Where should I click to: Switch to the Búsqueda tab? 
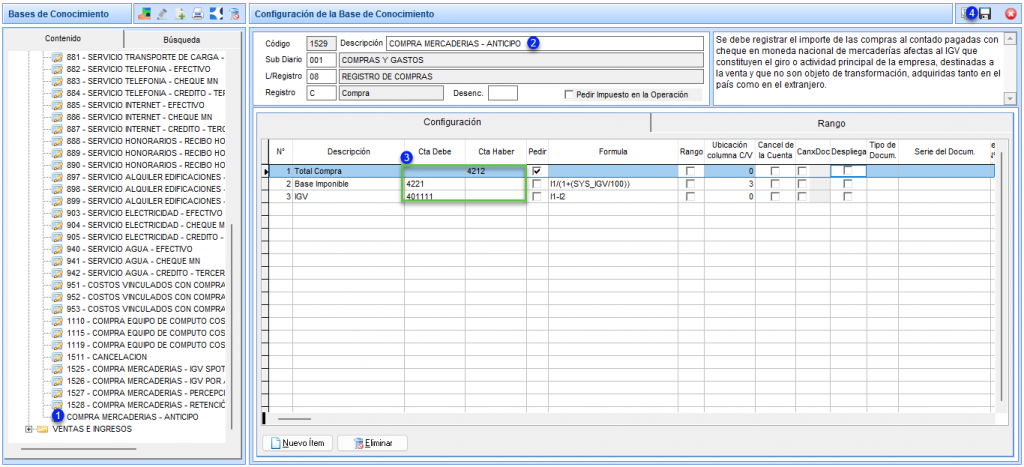(182, 39)
